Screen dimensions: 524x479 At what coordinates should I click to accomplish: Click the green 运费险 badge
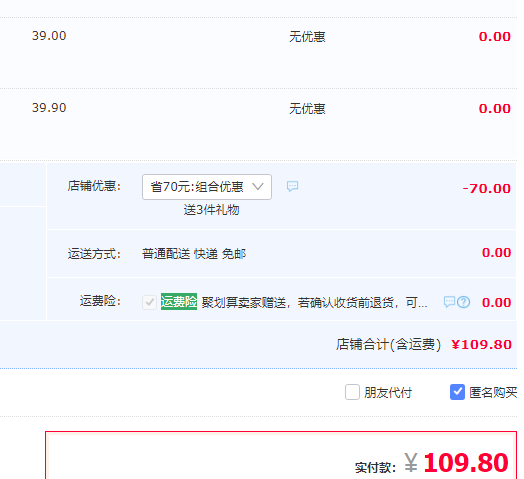179,302
